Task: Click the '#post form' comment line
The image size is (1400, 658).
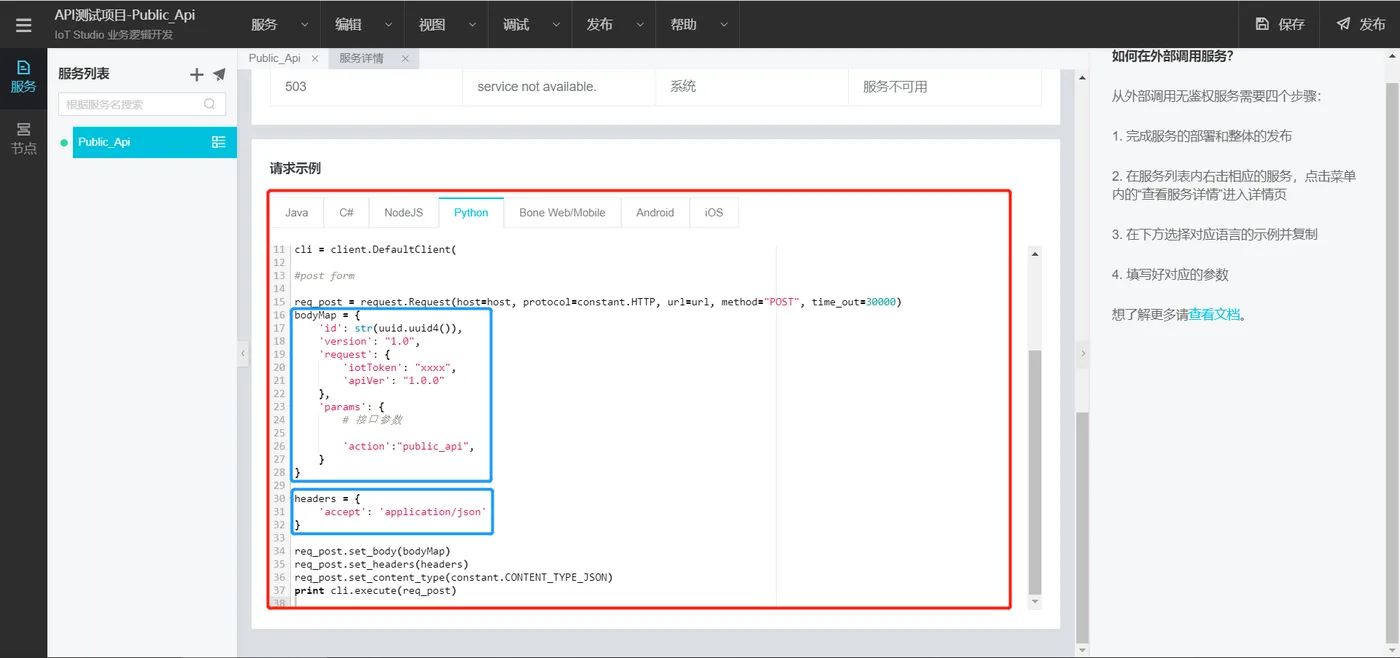Action: (x=324, y=276)
